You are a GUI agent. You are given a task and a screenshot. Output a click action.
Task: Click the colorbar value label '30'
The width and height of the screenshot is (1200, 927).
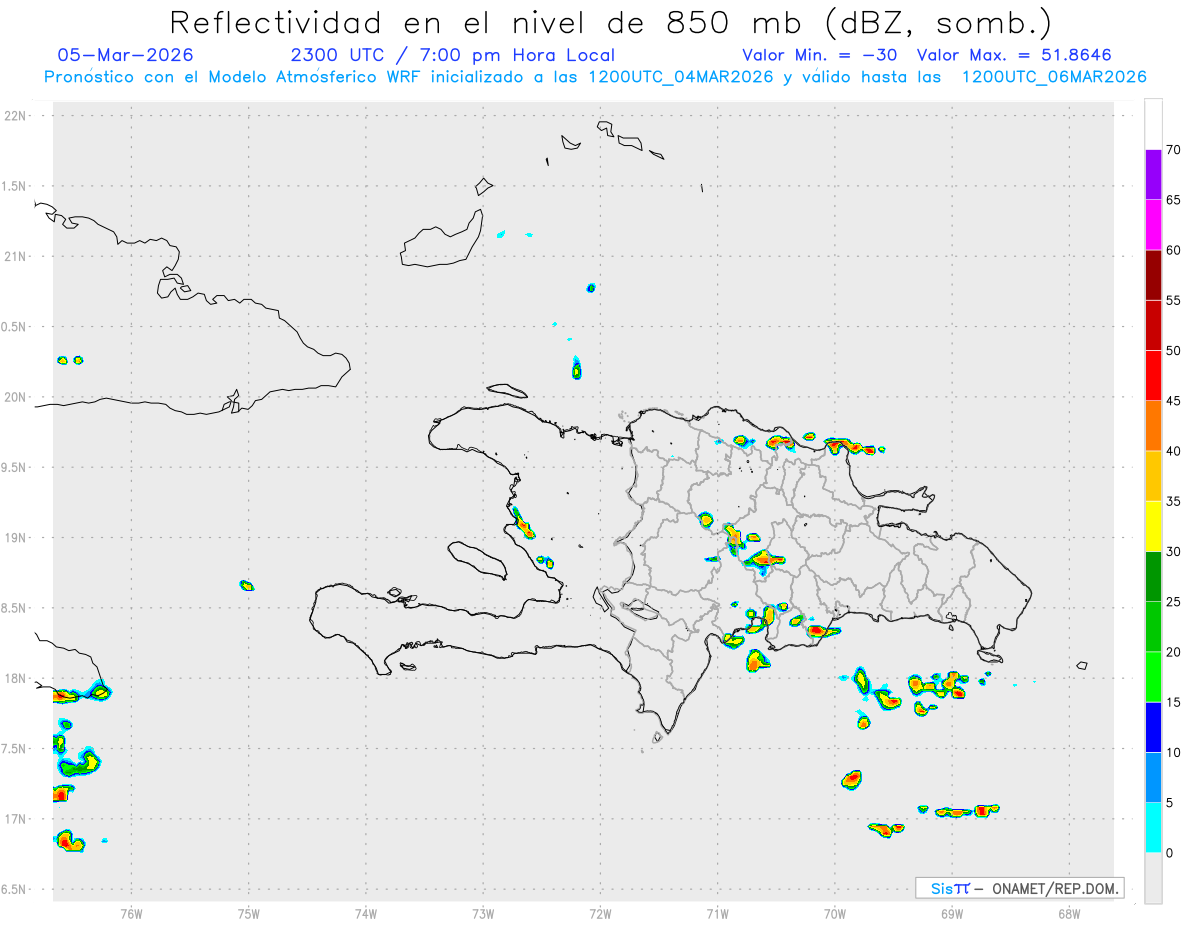1173,552
